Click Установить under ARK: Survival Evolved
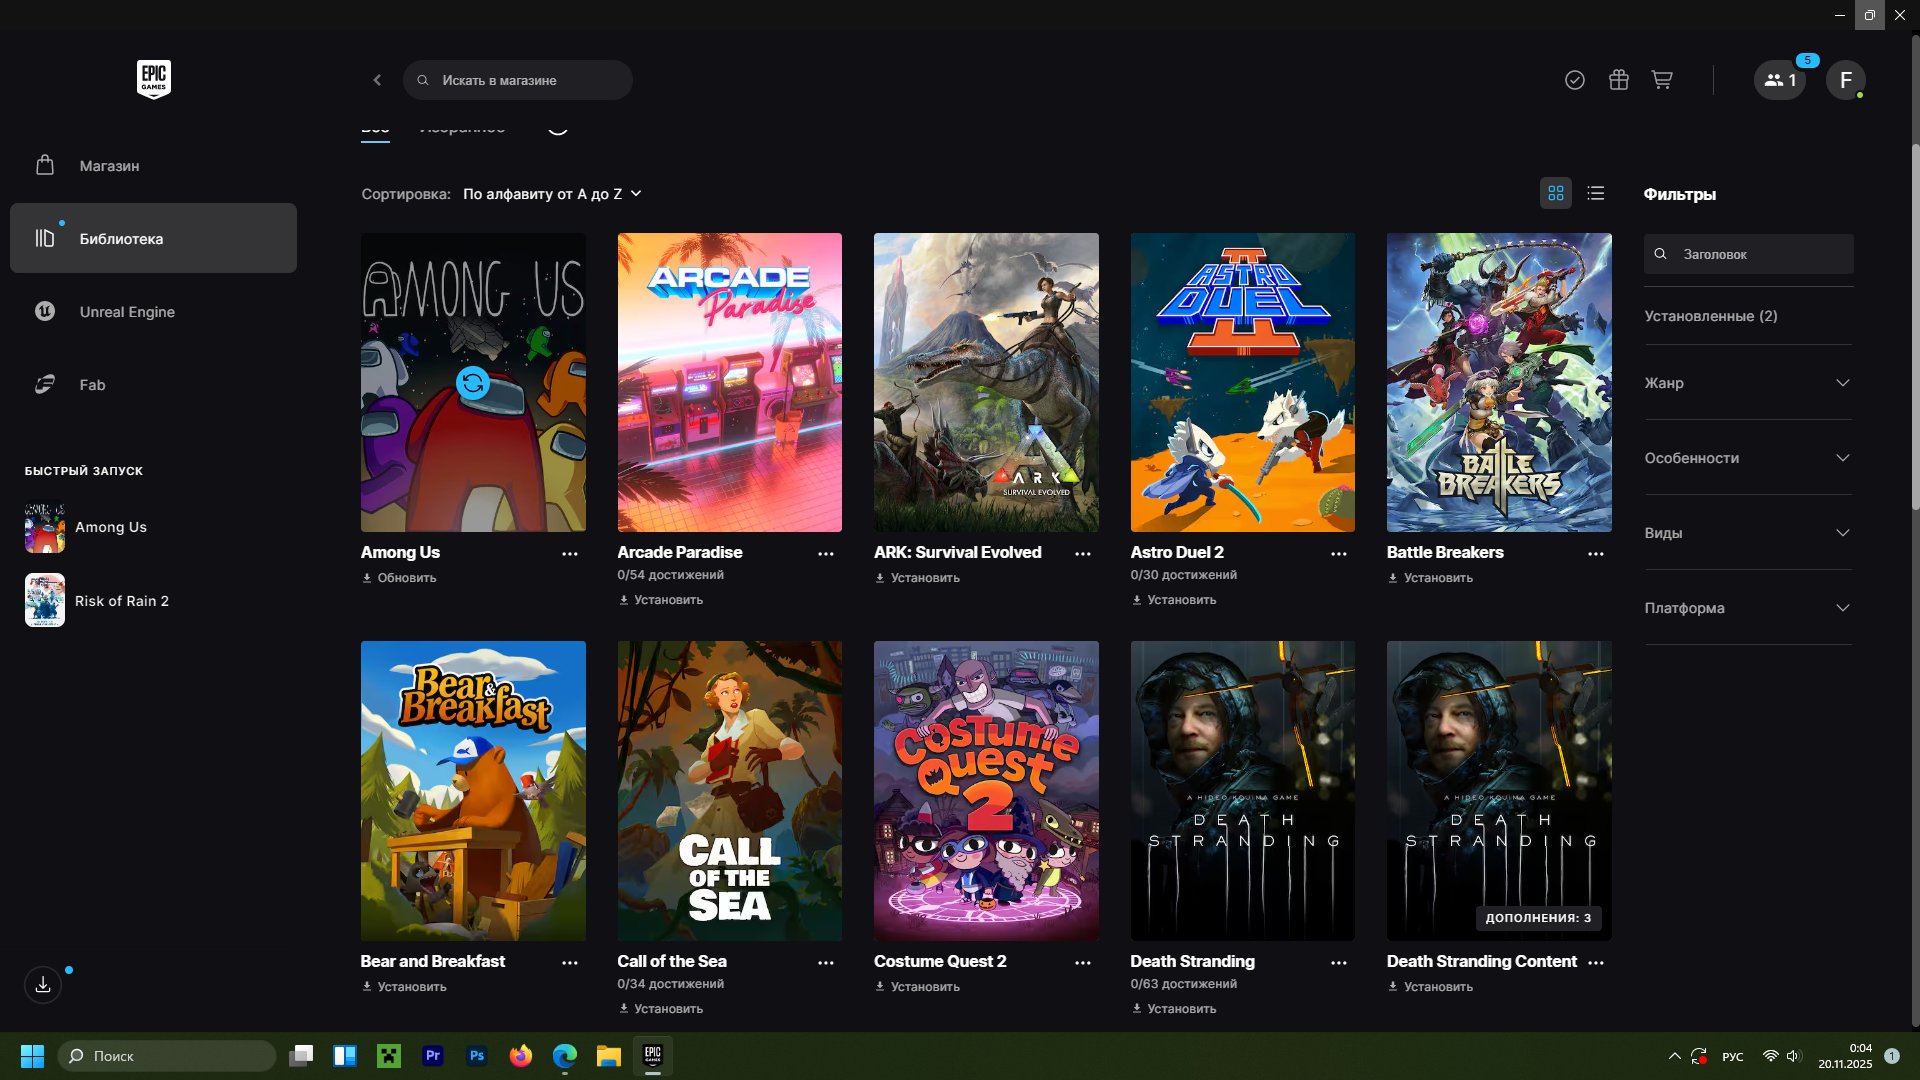The height and width of the screenshot is (1080, 1920). (x=924, y=578)
